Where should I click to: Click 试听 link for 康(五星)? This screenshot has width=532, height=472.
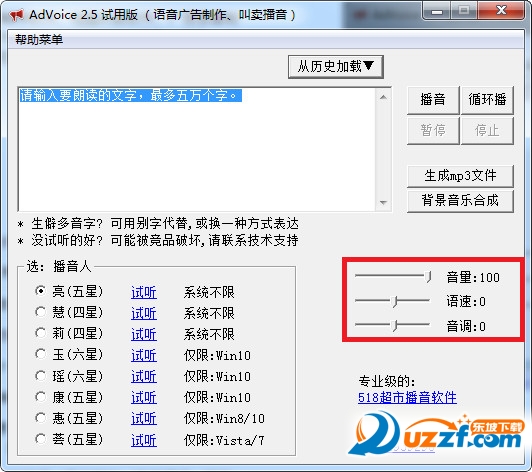click(144, 398)
